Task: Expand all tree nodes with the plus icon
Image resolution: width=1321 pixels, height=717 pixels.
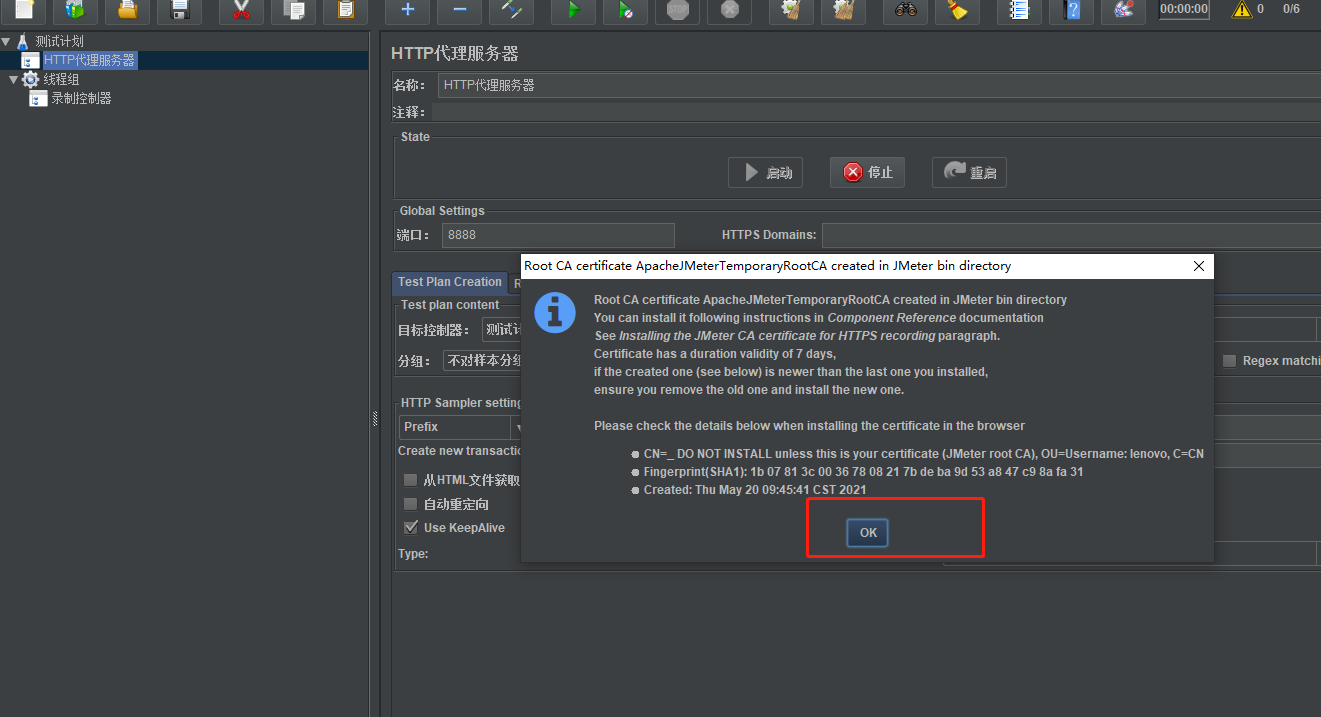Action: [x=407, y=10]
